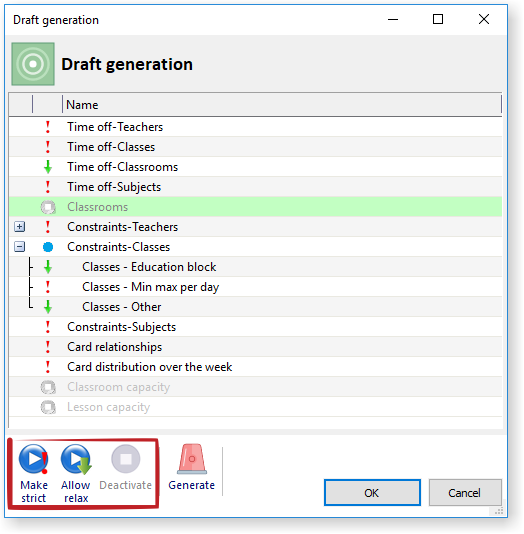This screenshot has width=524, height=534.
Task: Collapse the Constraints-Classes tree node
Action: pos(20,247)
